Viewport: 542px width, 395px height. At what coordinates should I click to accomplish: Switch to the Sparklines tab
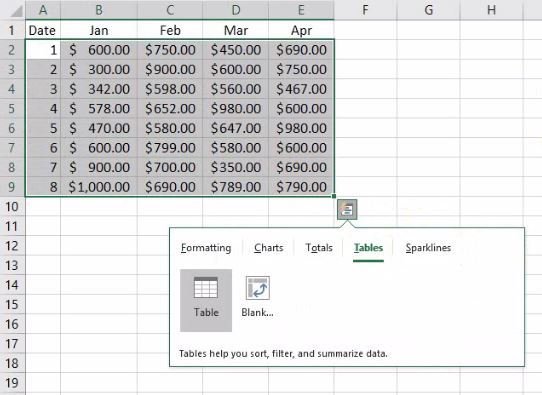(x=428, y=248)
